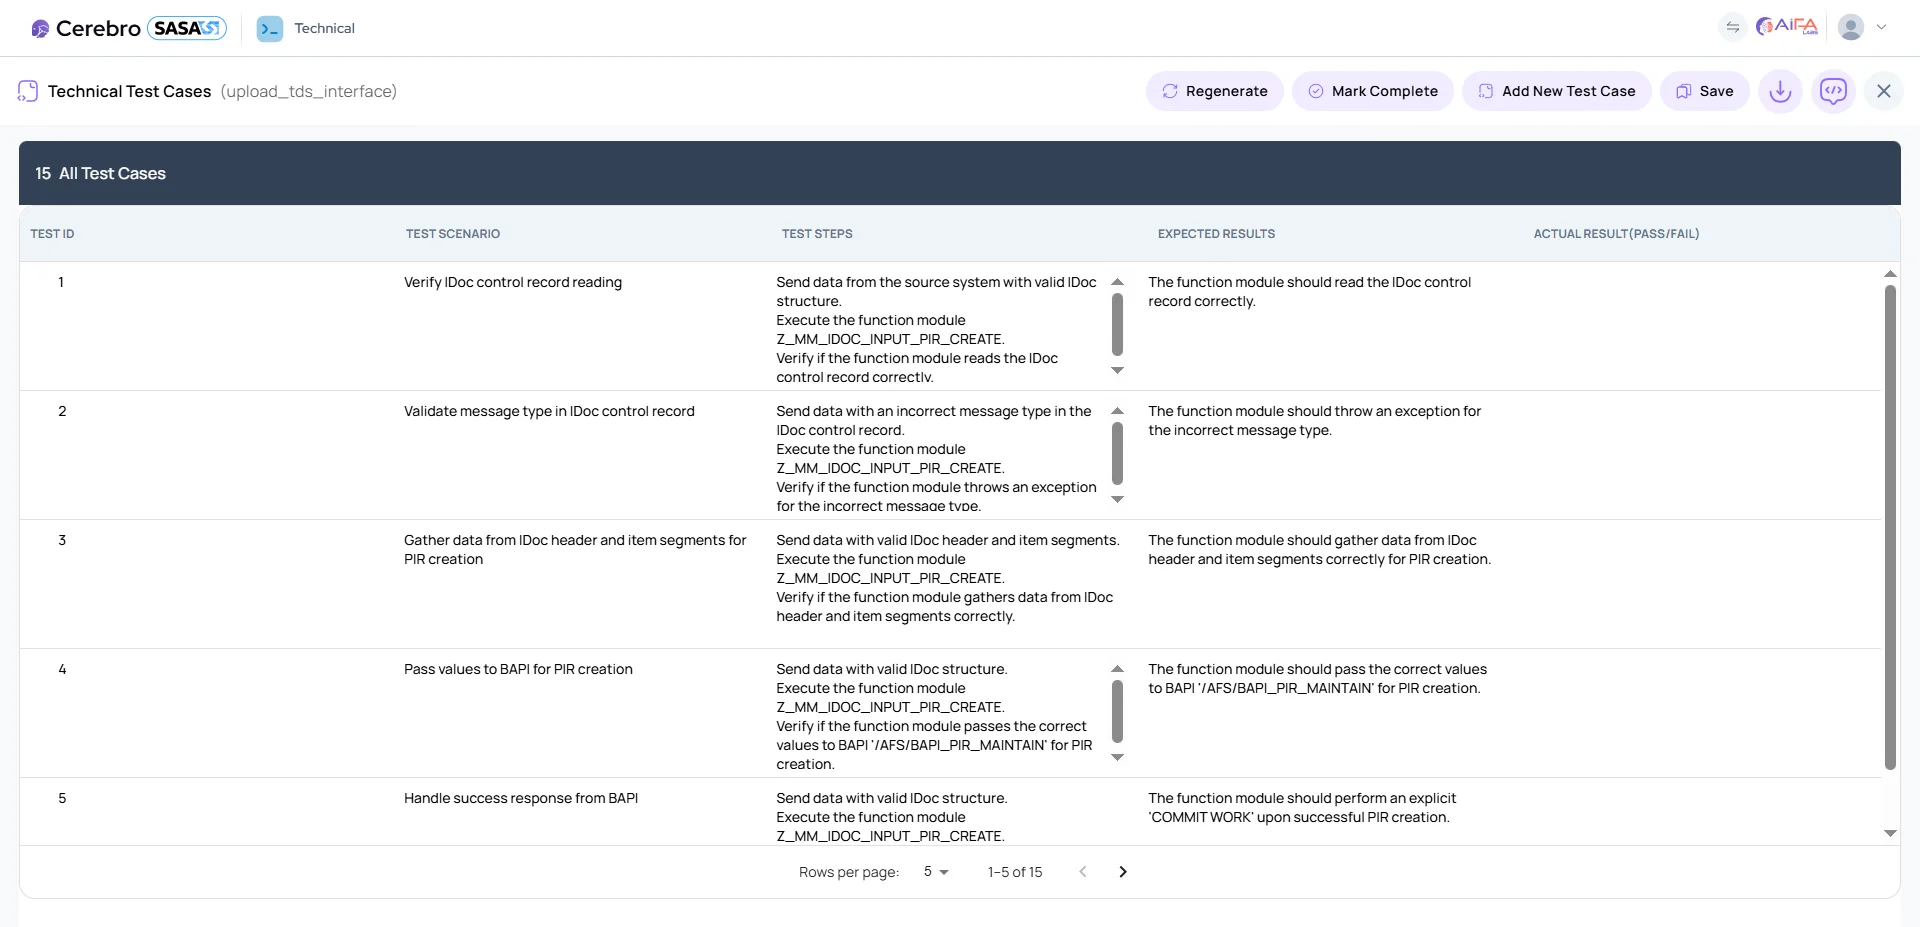1920x927 pixels.
Task: Click the Cerebro brain logo
Action: pos(40,28)
